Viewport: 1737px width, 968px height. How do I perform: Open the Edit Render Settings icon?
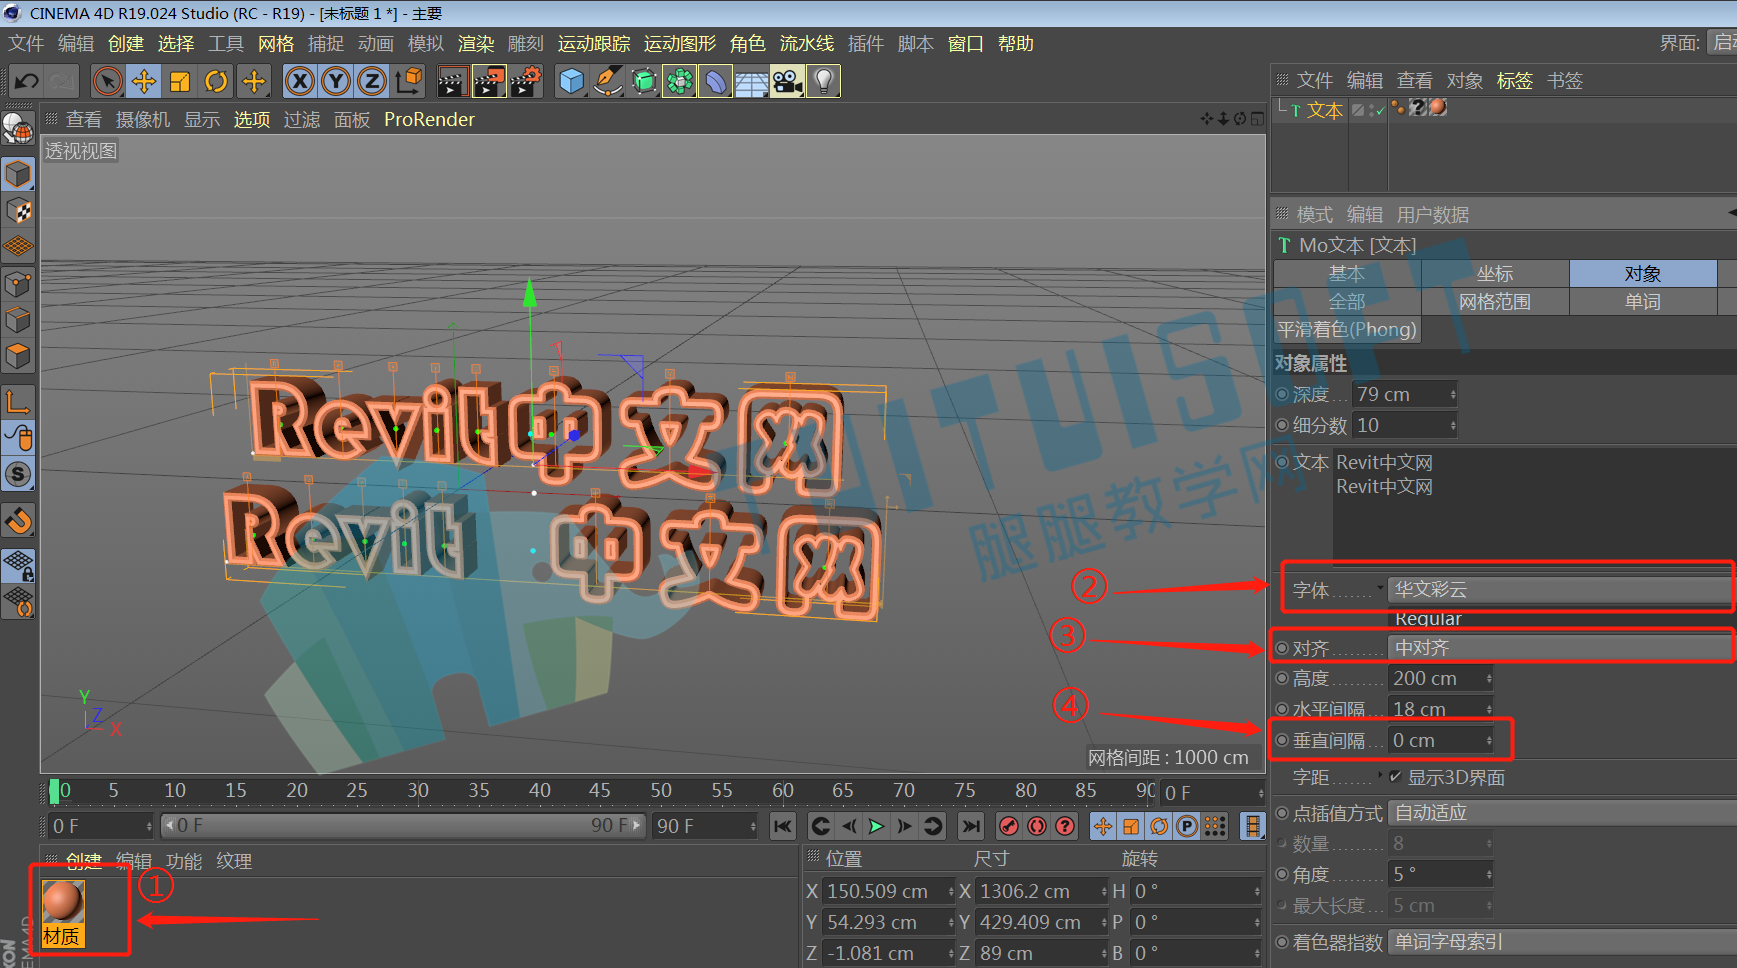(526, 81)
